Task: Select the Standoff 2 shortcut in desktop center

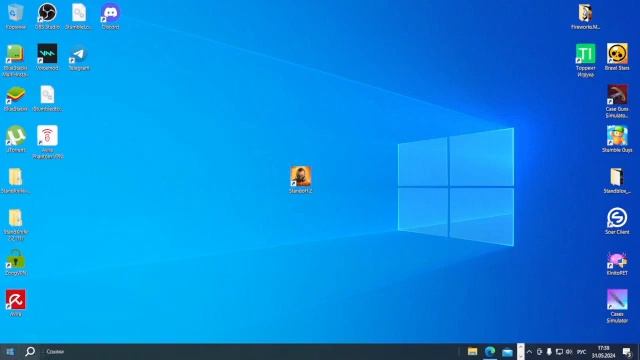Action: [x=301, y=176]
